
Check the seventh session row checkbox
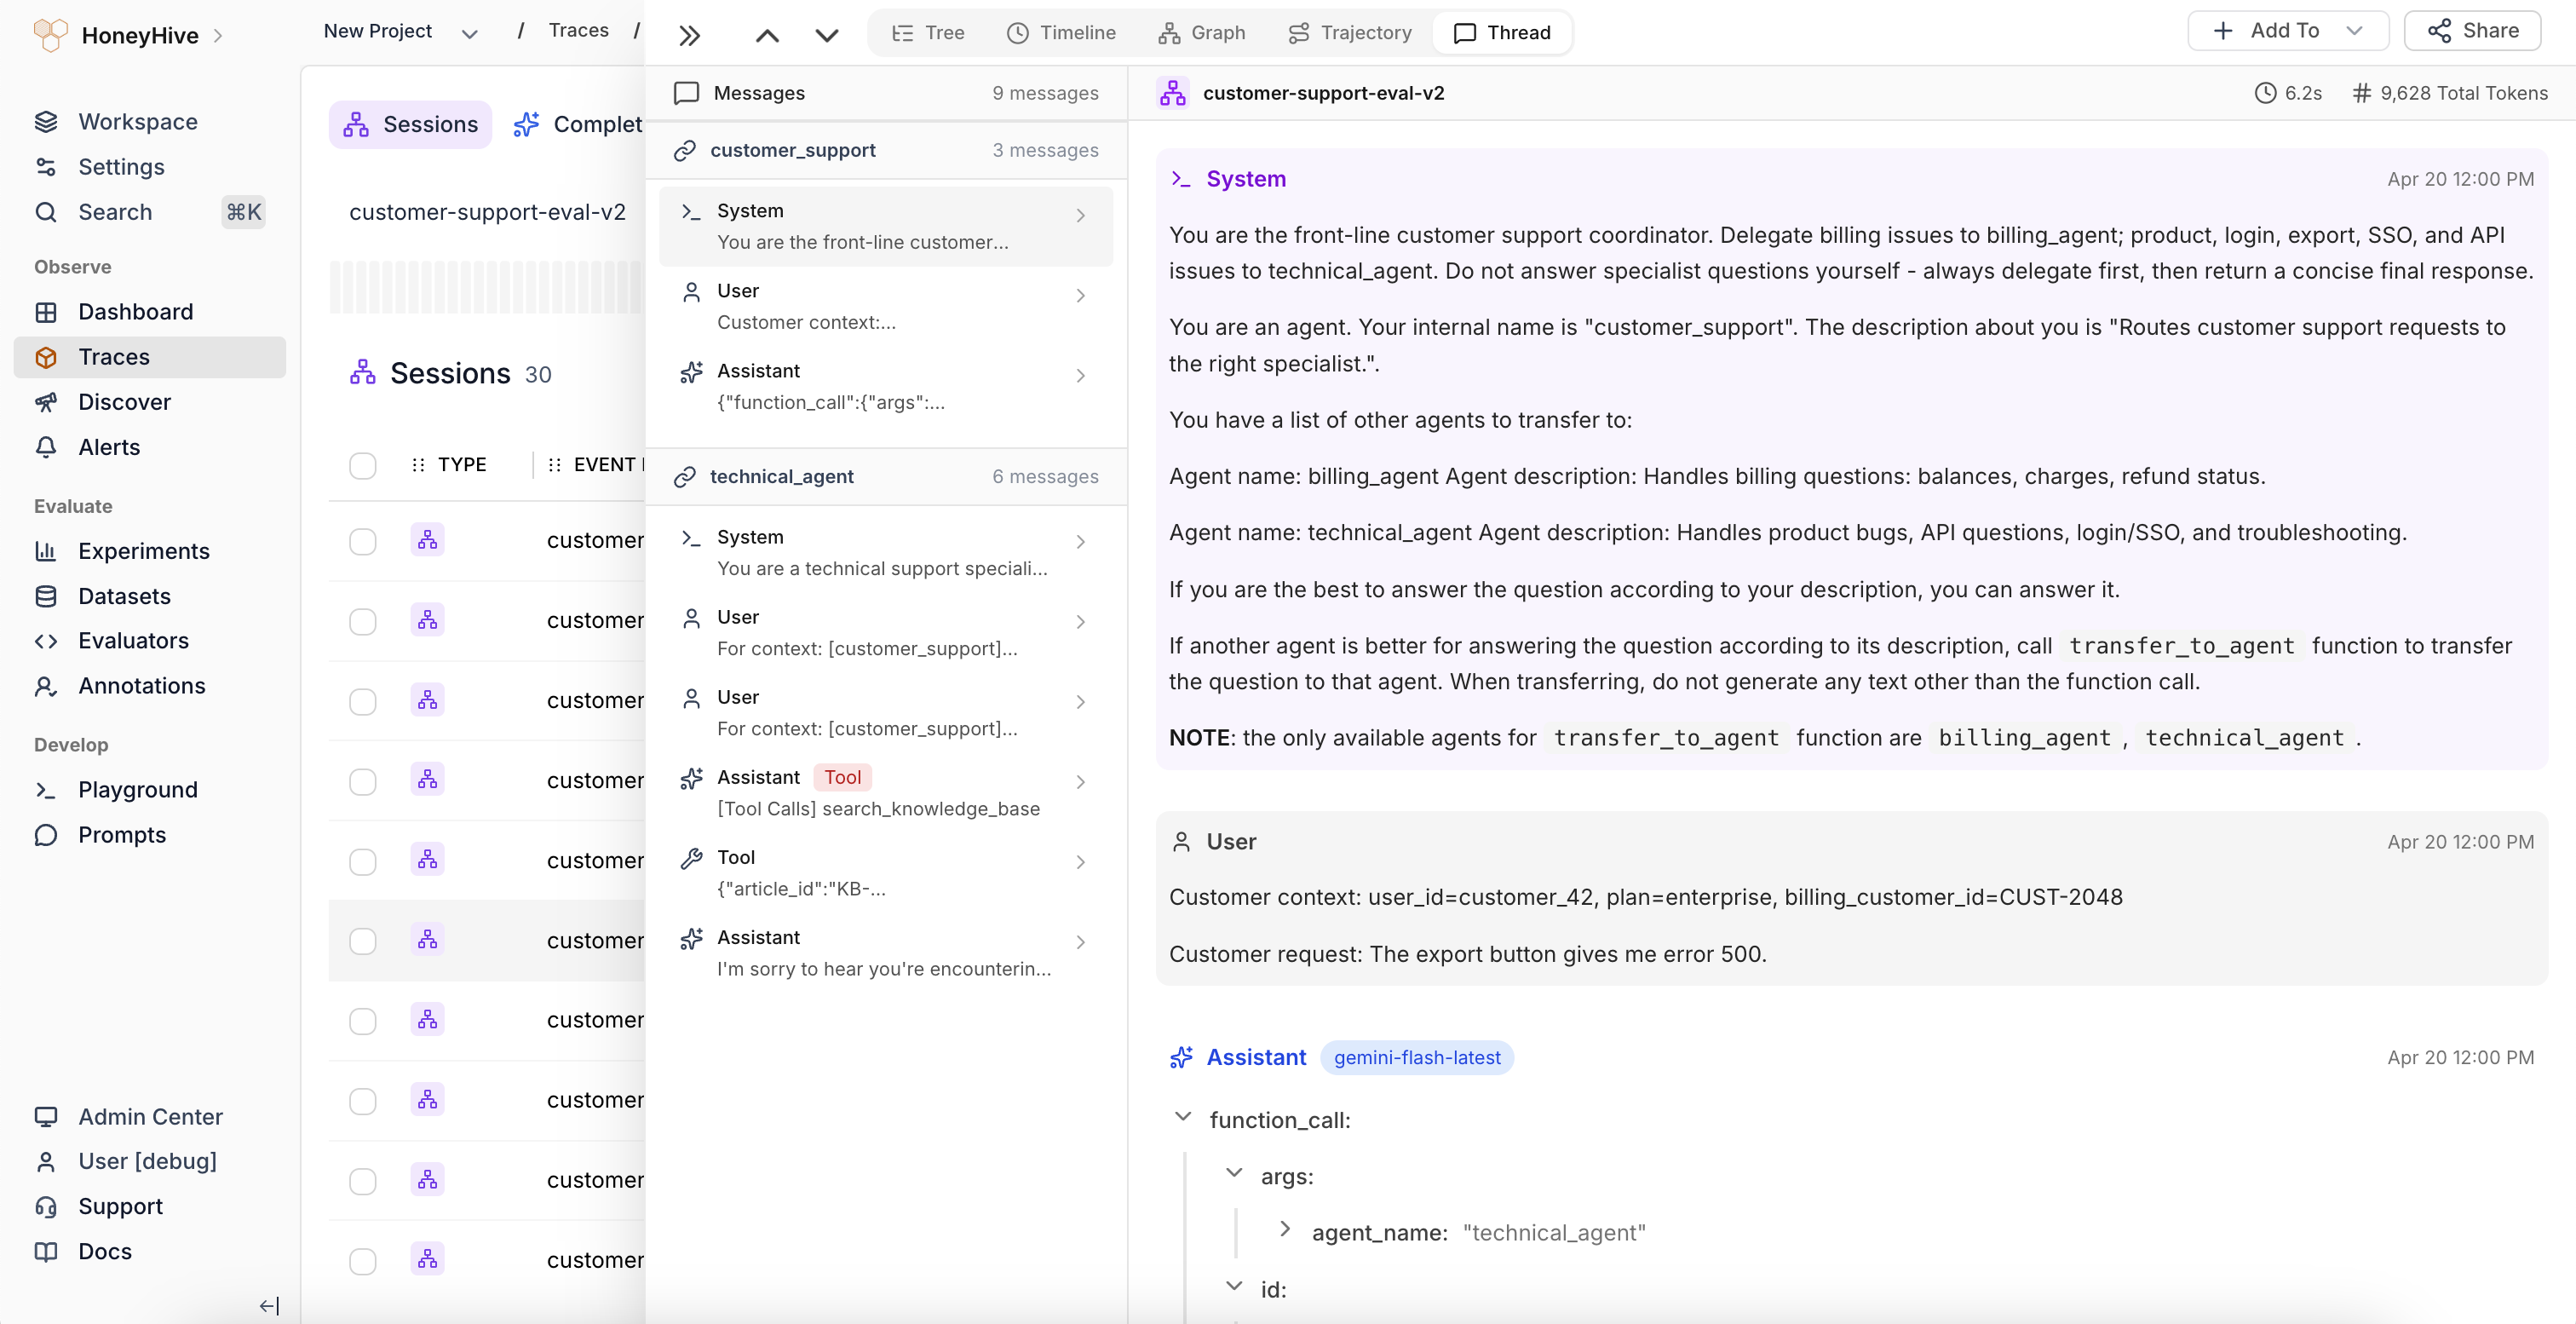[x=363, y=1021]
